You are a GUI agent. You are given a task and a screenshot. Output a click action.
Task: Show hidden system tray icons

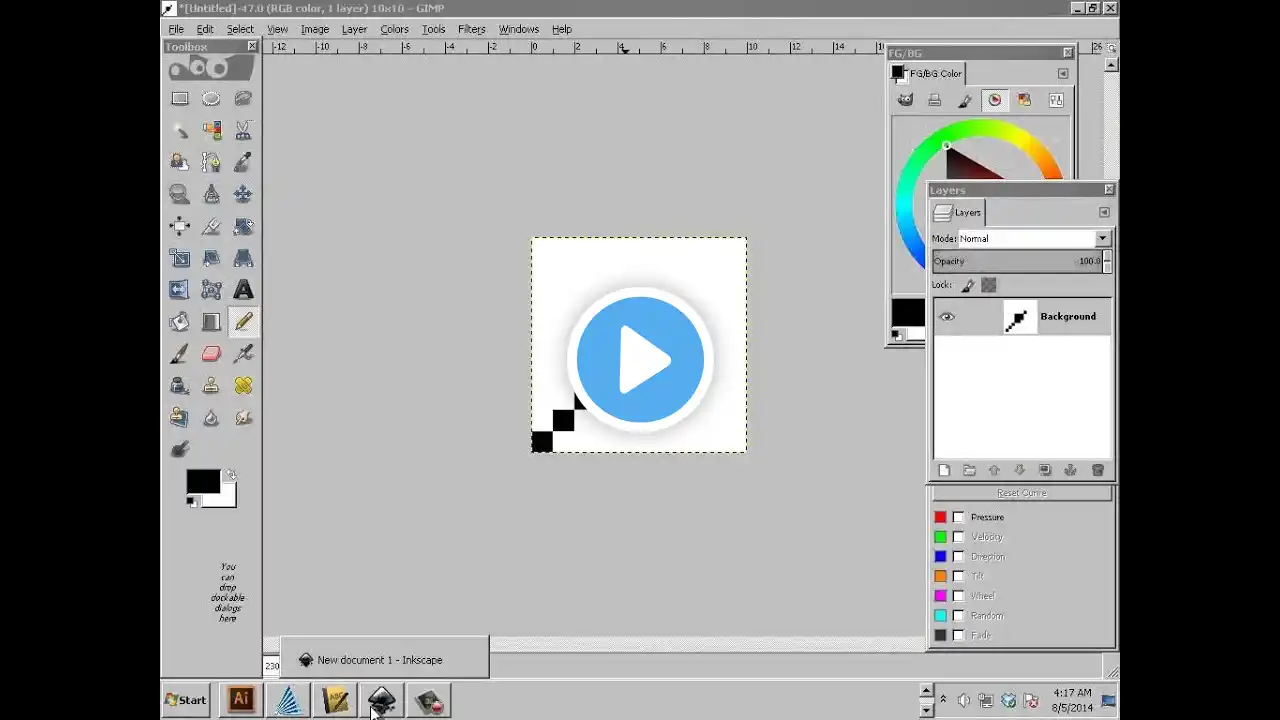[943, 700]
